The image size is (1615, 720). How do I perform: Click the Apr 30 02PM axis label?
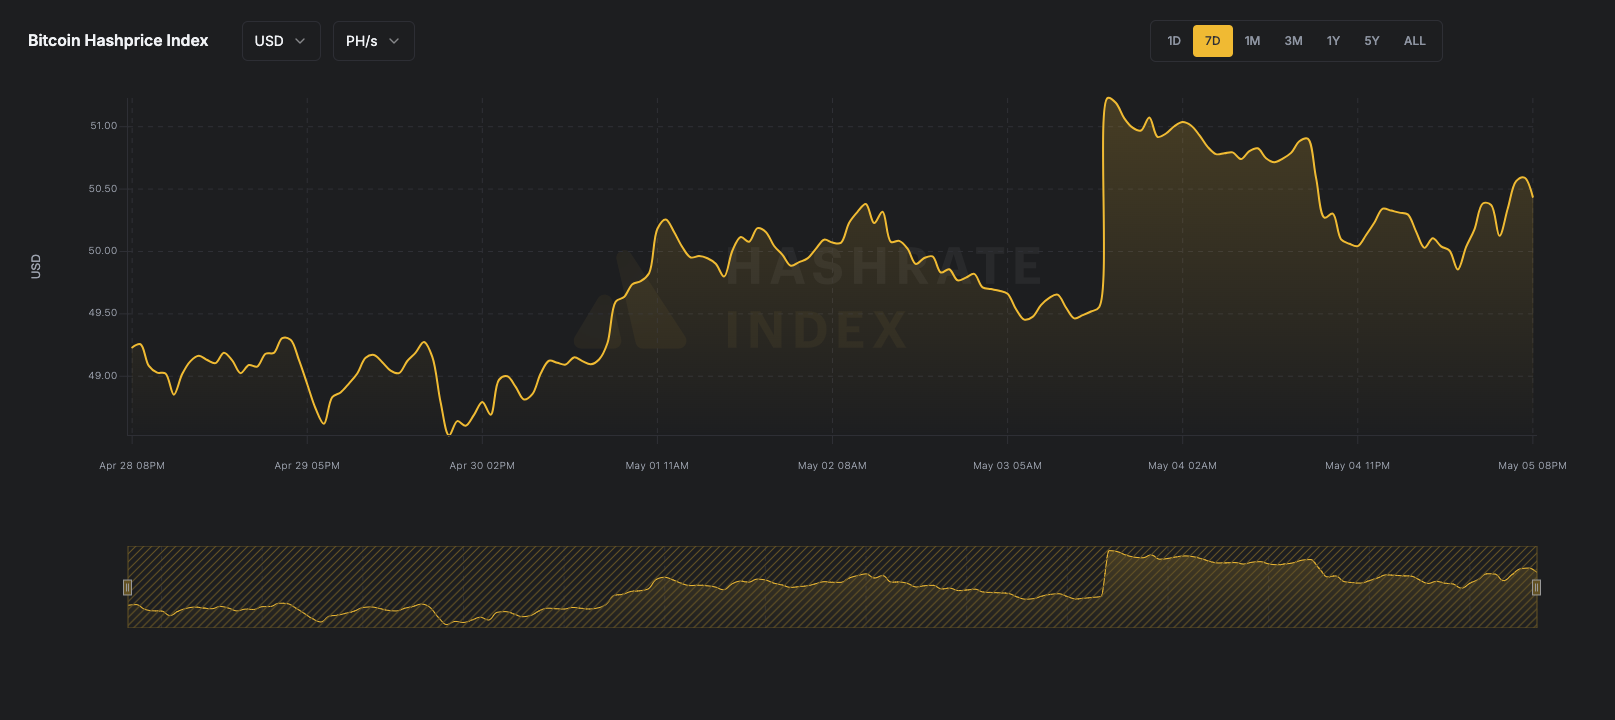pyautogui.click(x=482, y=466)
